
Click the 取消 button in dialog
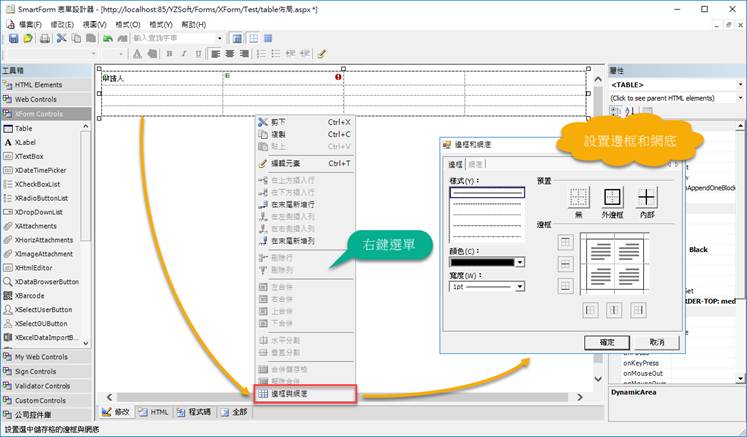coord(656,342)
